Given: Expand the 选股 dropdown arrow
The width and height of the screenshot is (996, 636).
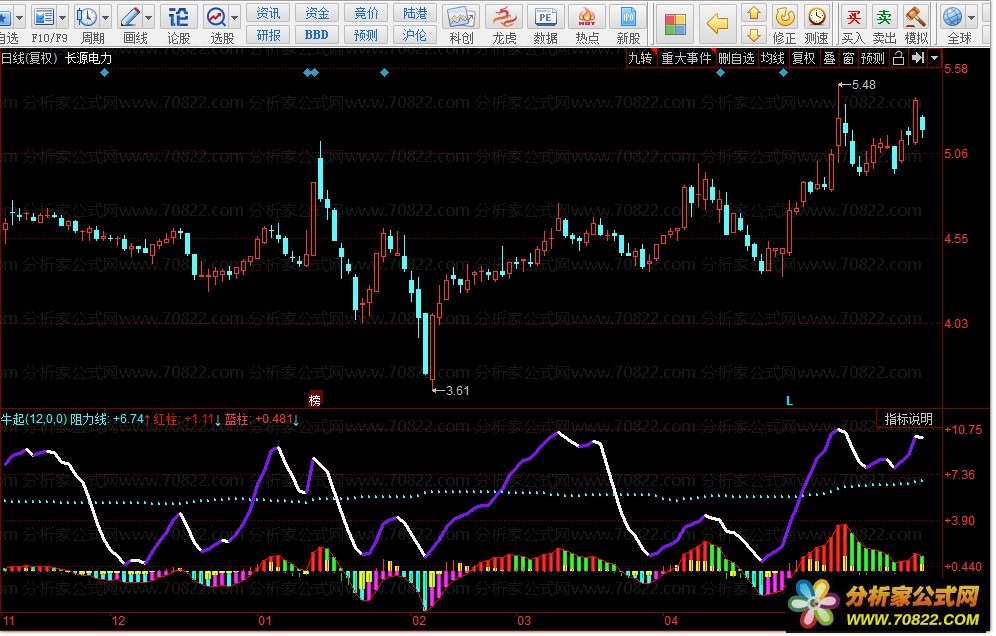Looking at the screenshot, I should point(235,18).
